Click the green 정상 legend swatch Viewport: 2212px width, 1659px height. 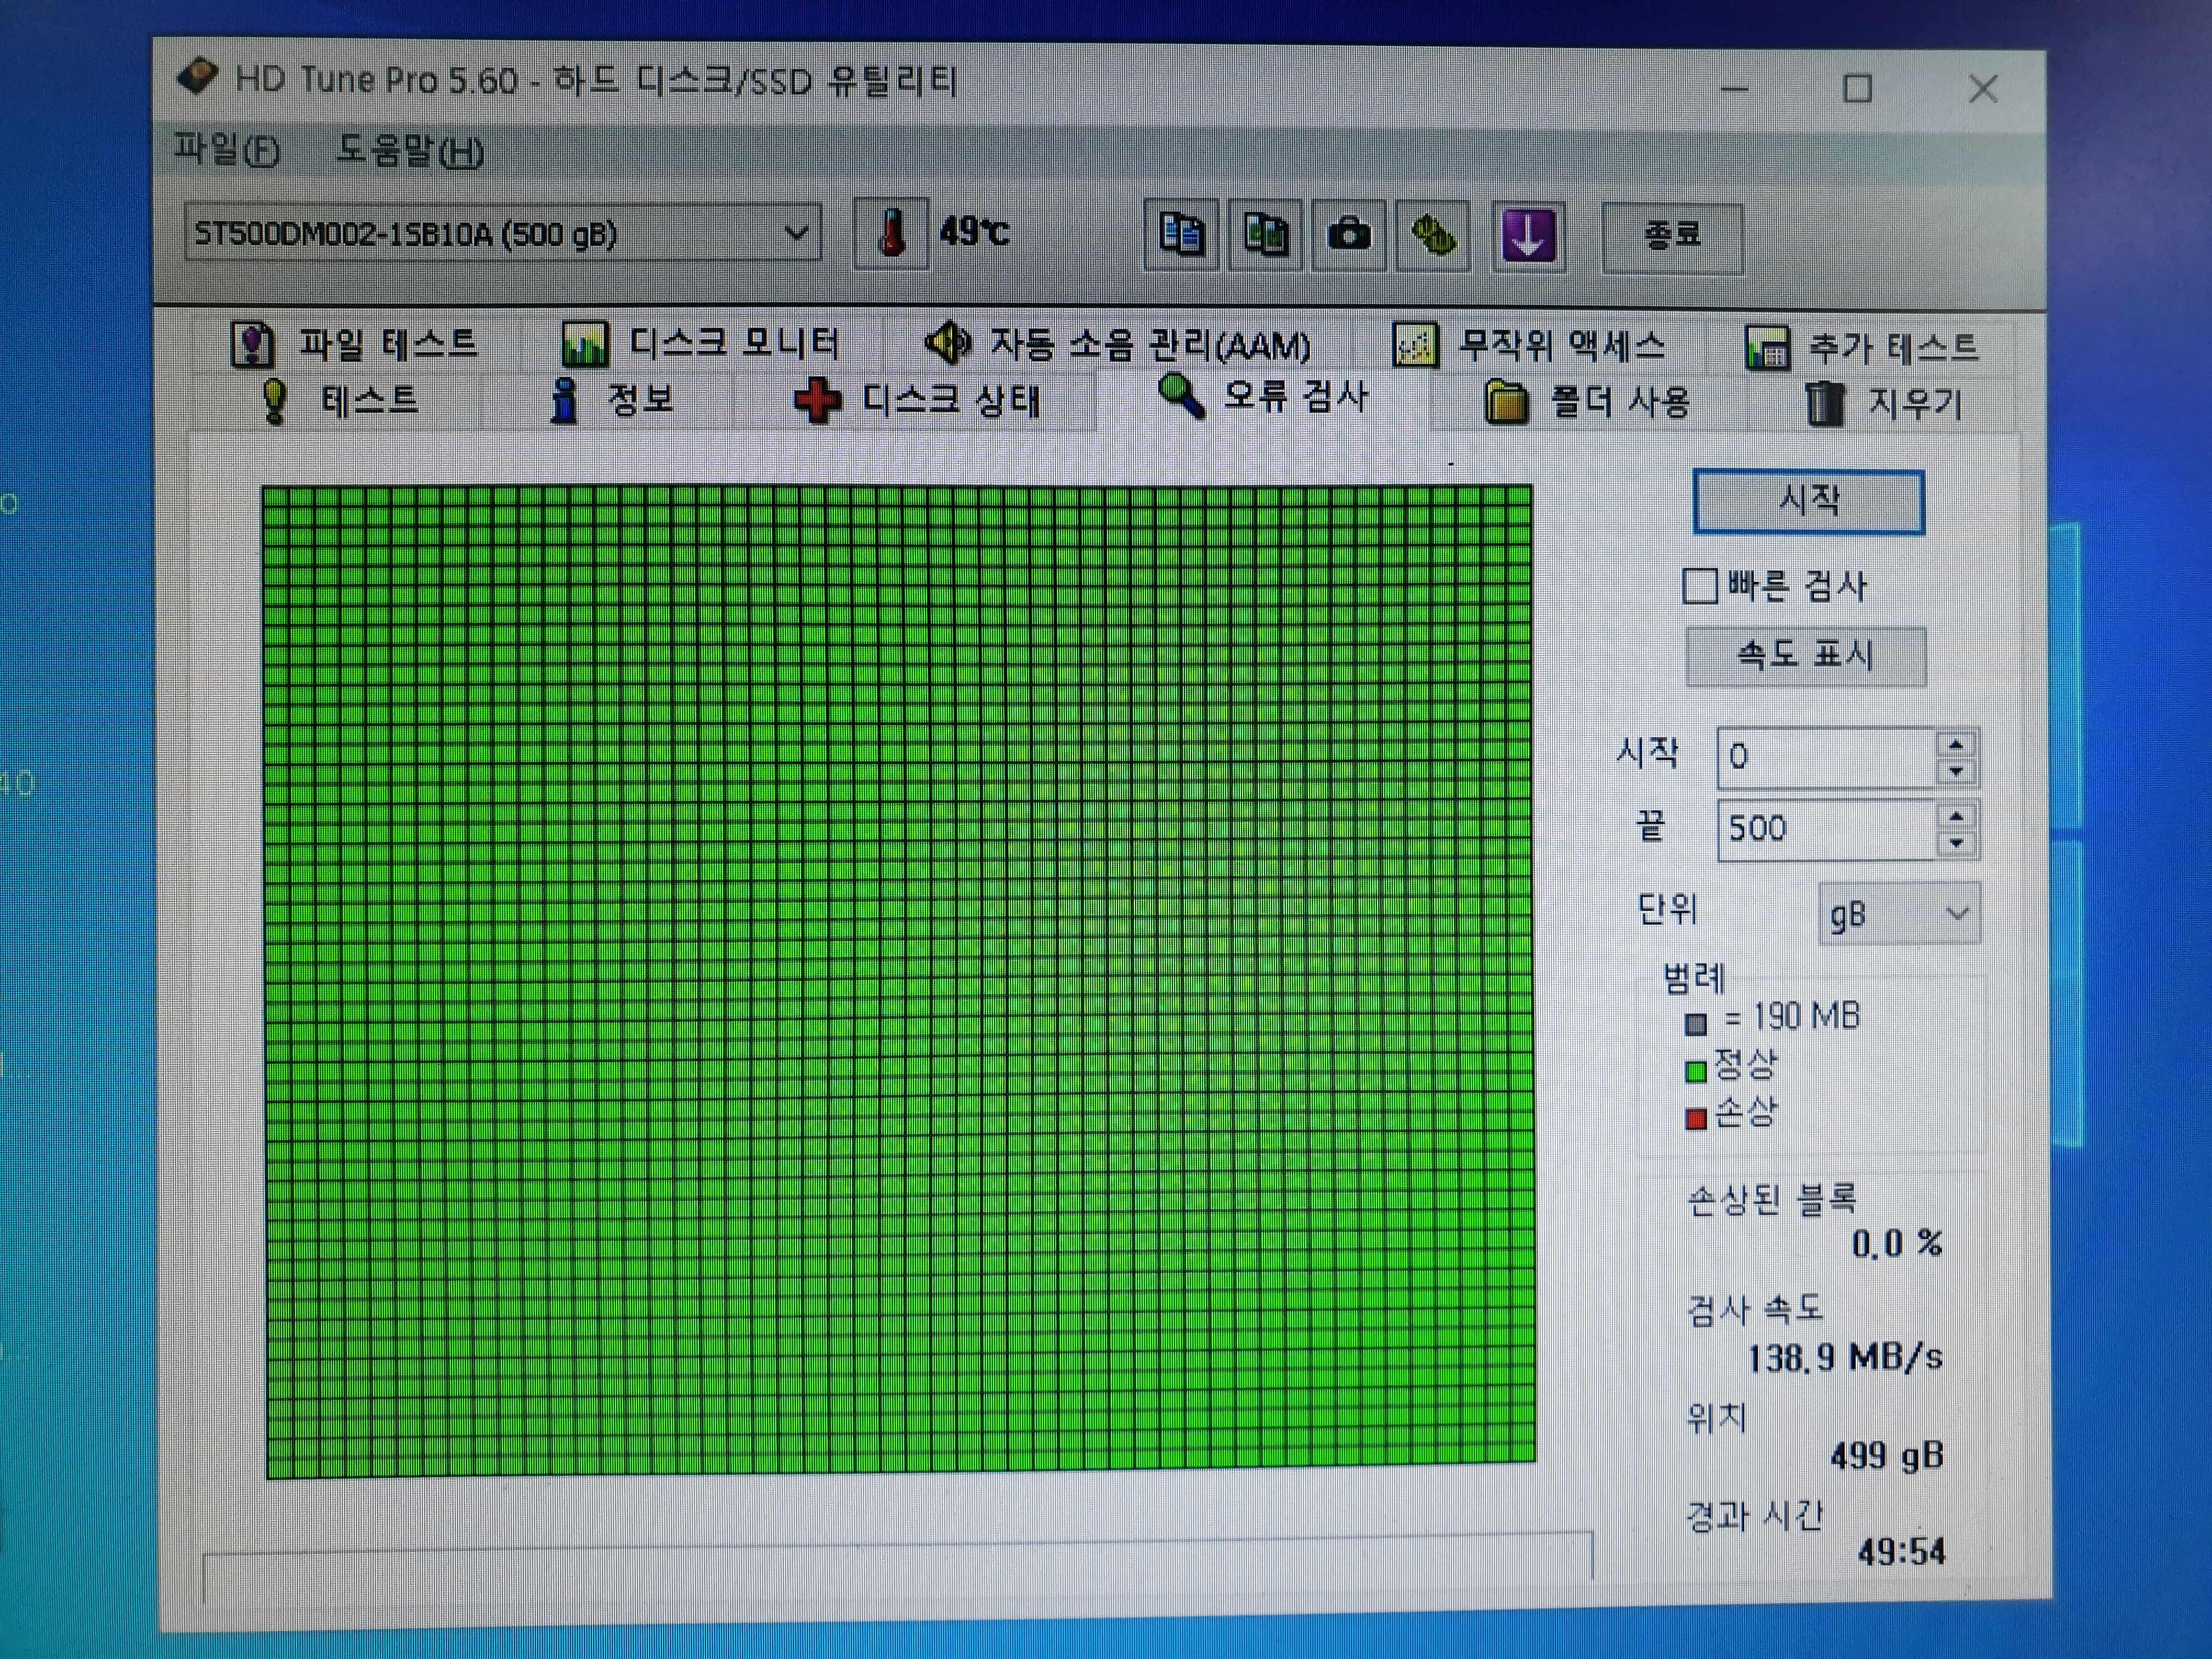(x=1696, y=1072)
